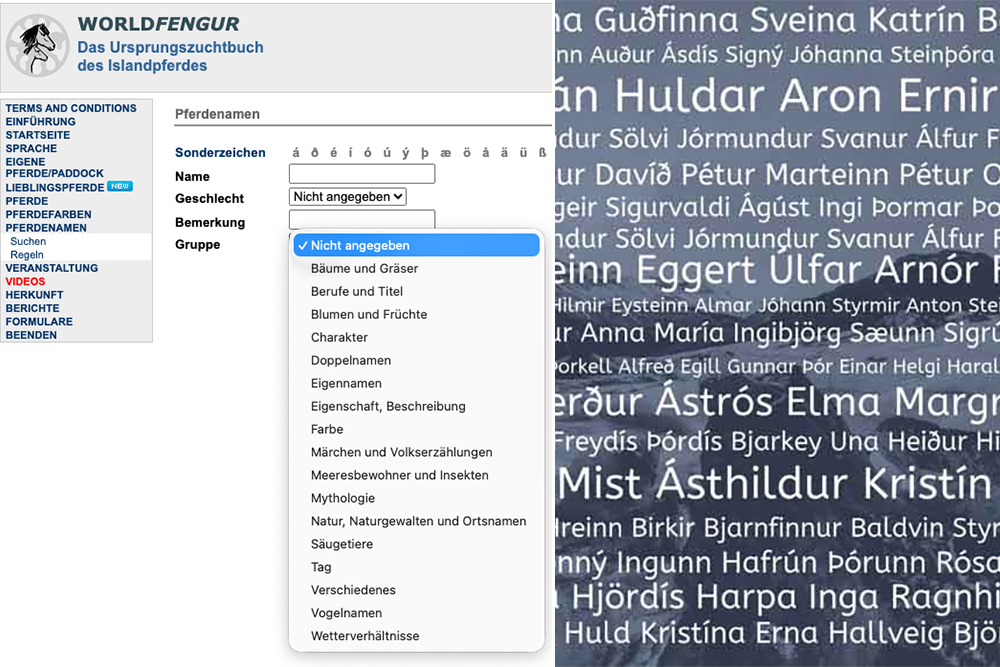Insert the ß special character
1000x667 pixels.
point(541,153)
